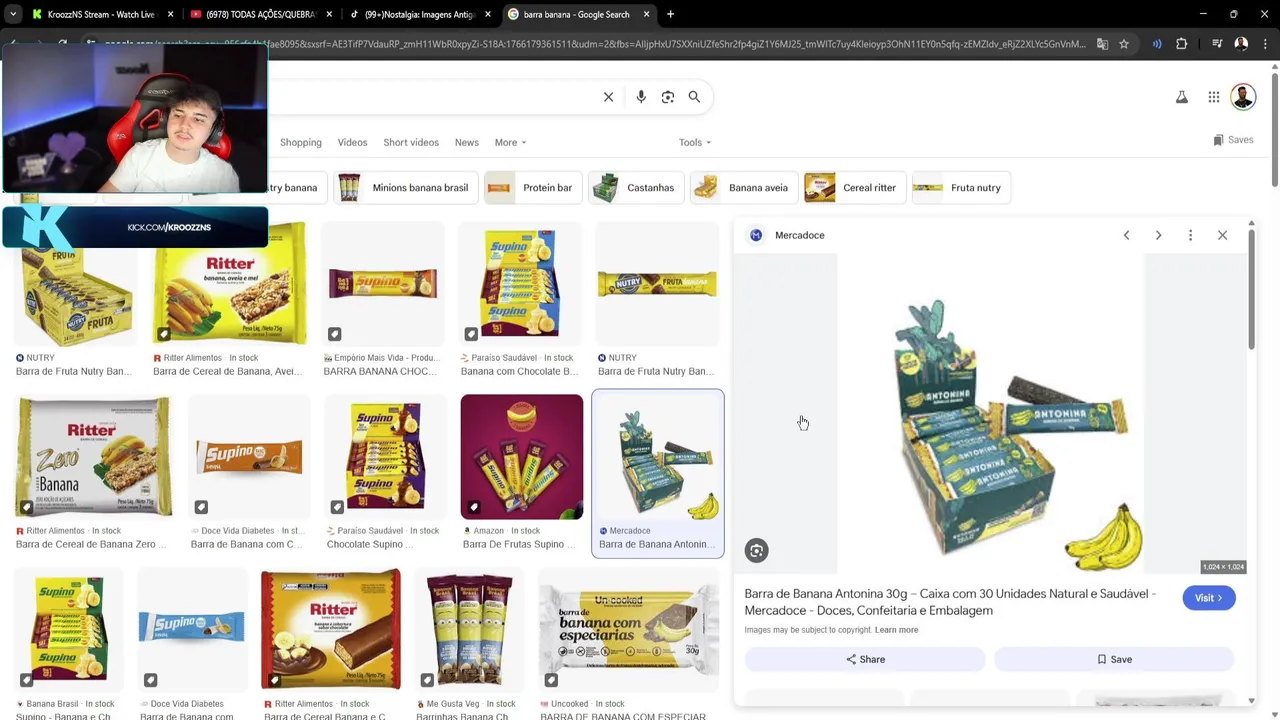Click the preview panel scrollbar
This screenshot has height=720, width=1280.
(x=1251, y=288)
